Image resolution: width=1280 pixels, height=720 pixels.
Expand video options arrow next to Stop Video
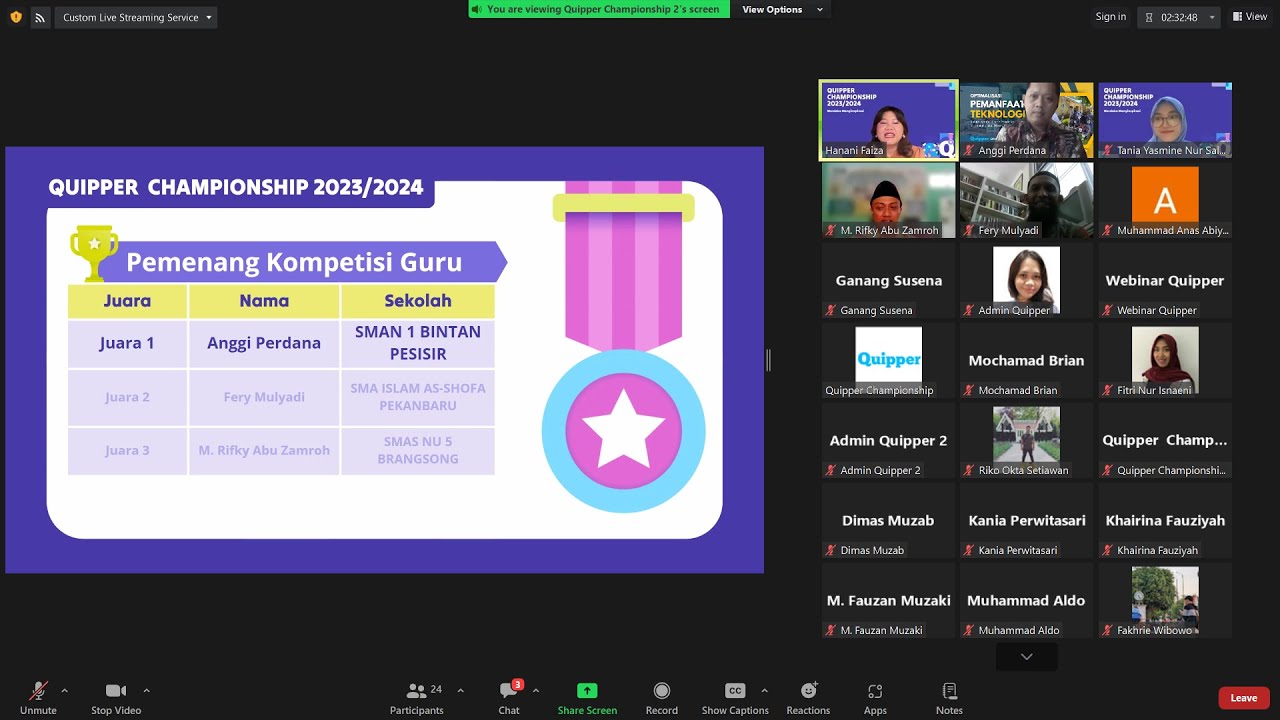pos(146,690)
